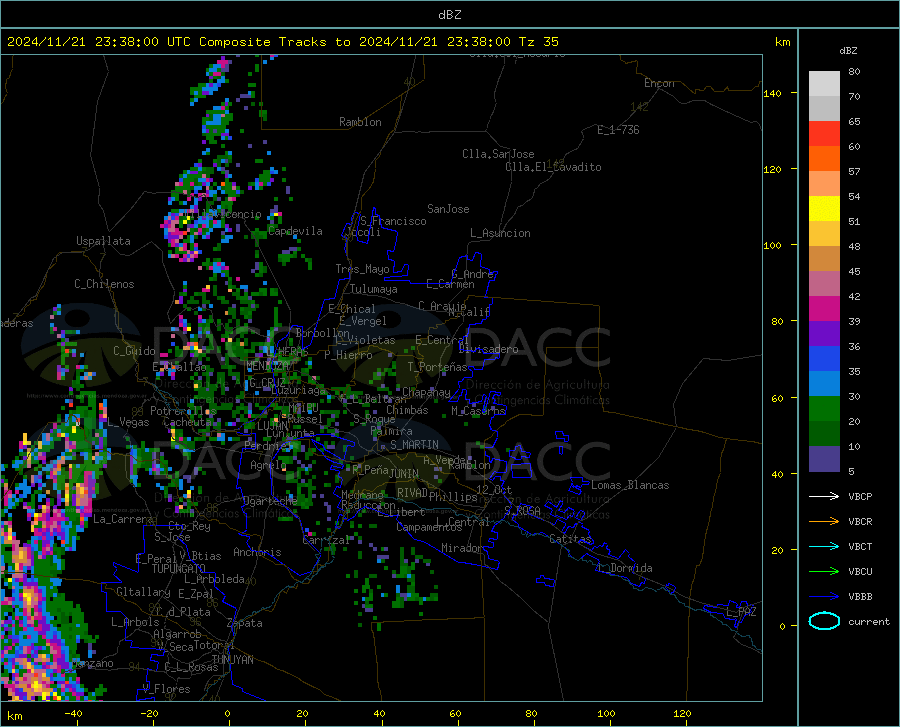The height and width of the screenshot is (727, 900).
Task: Click the 'Tz 35' threshold text
Action: tap(538, 42)
